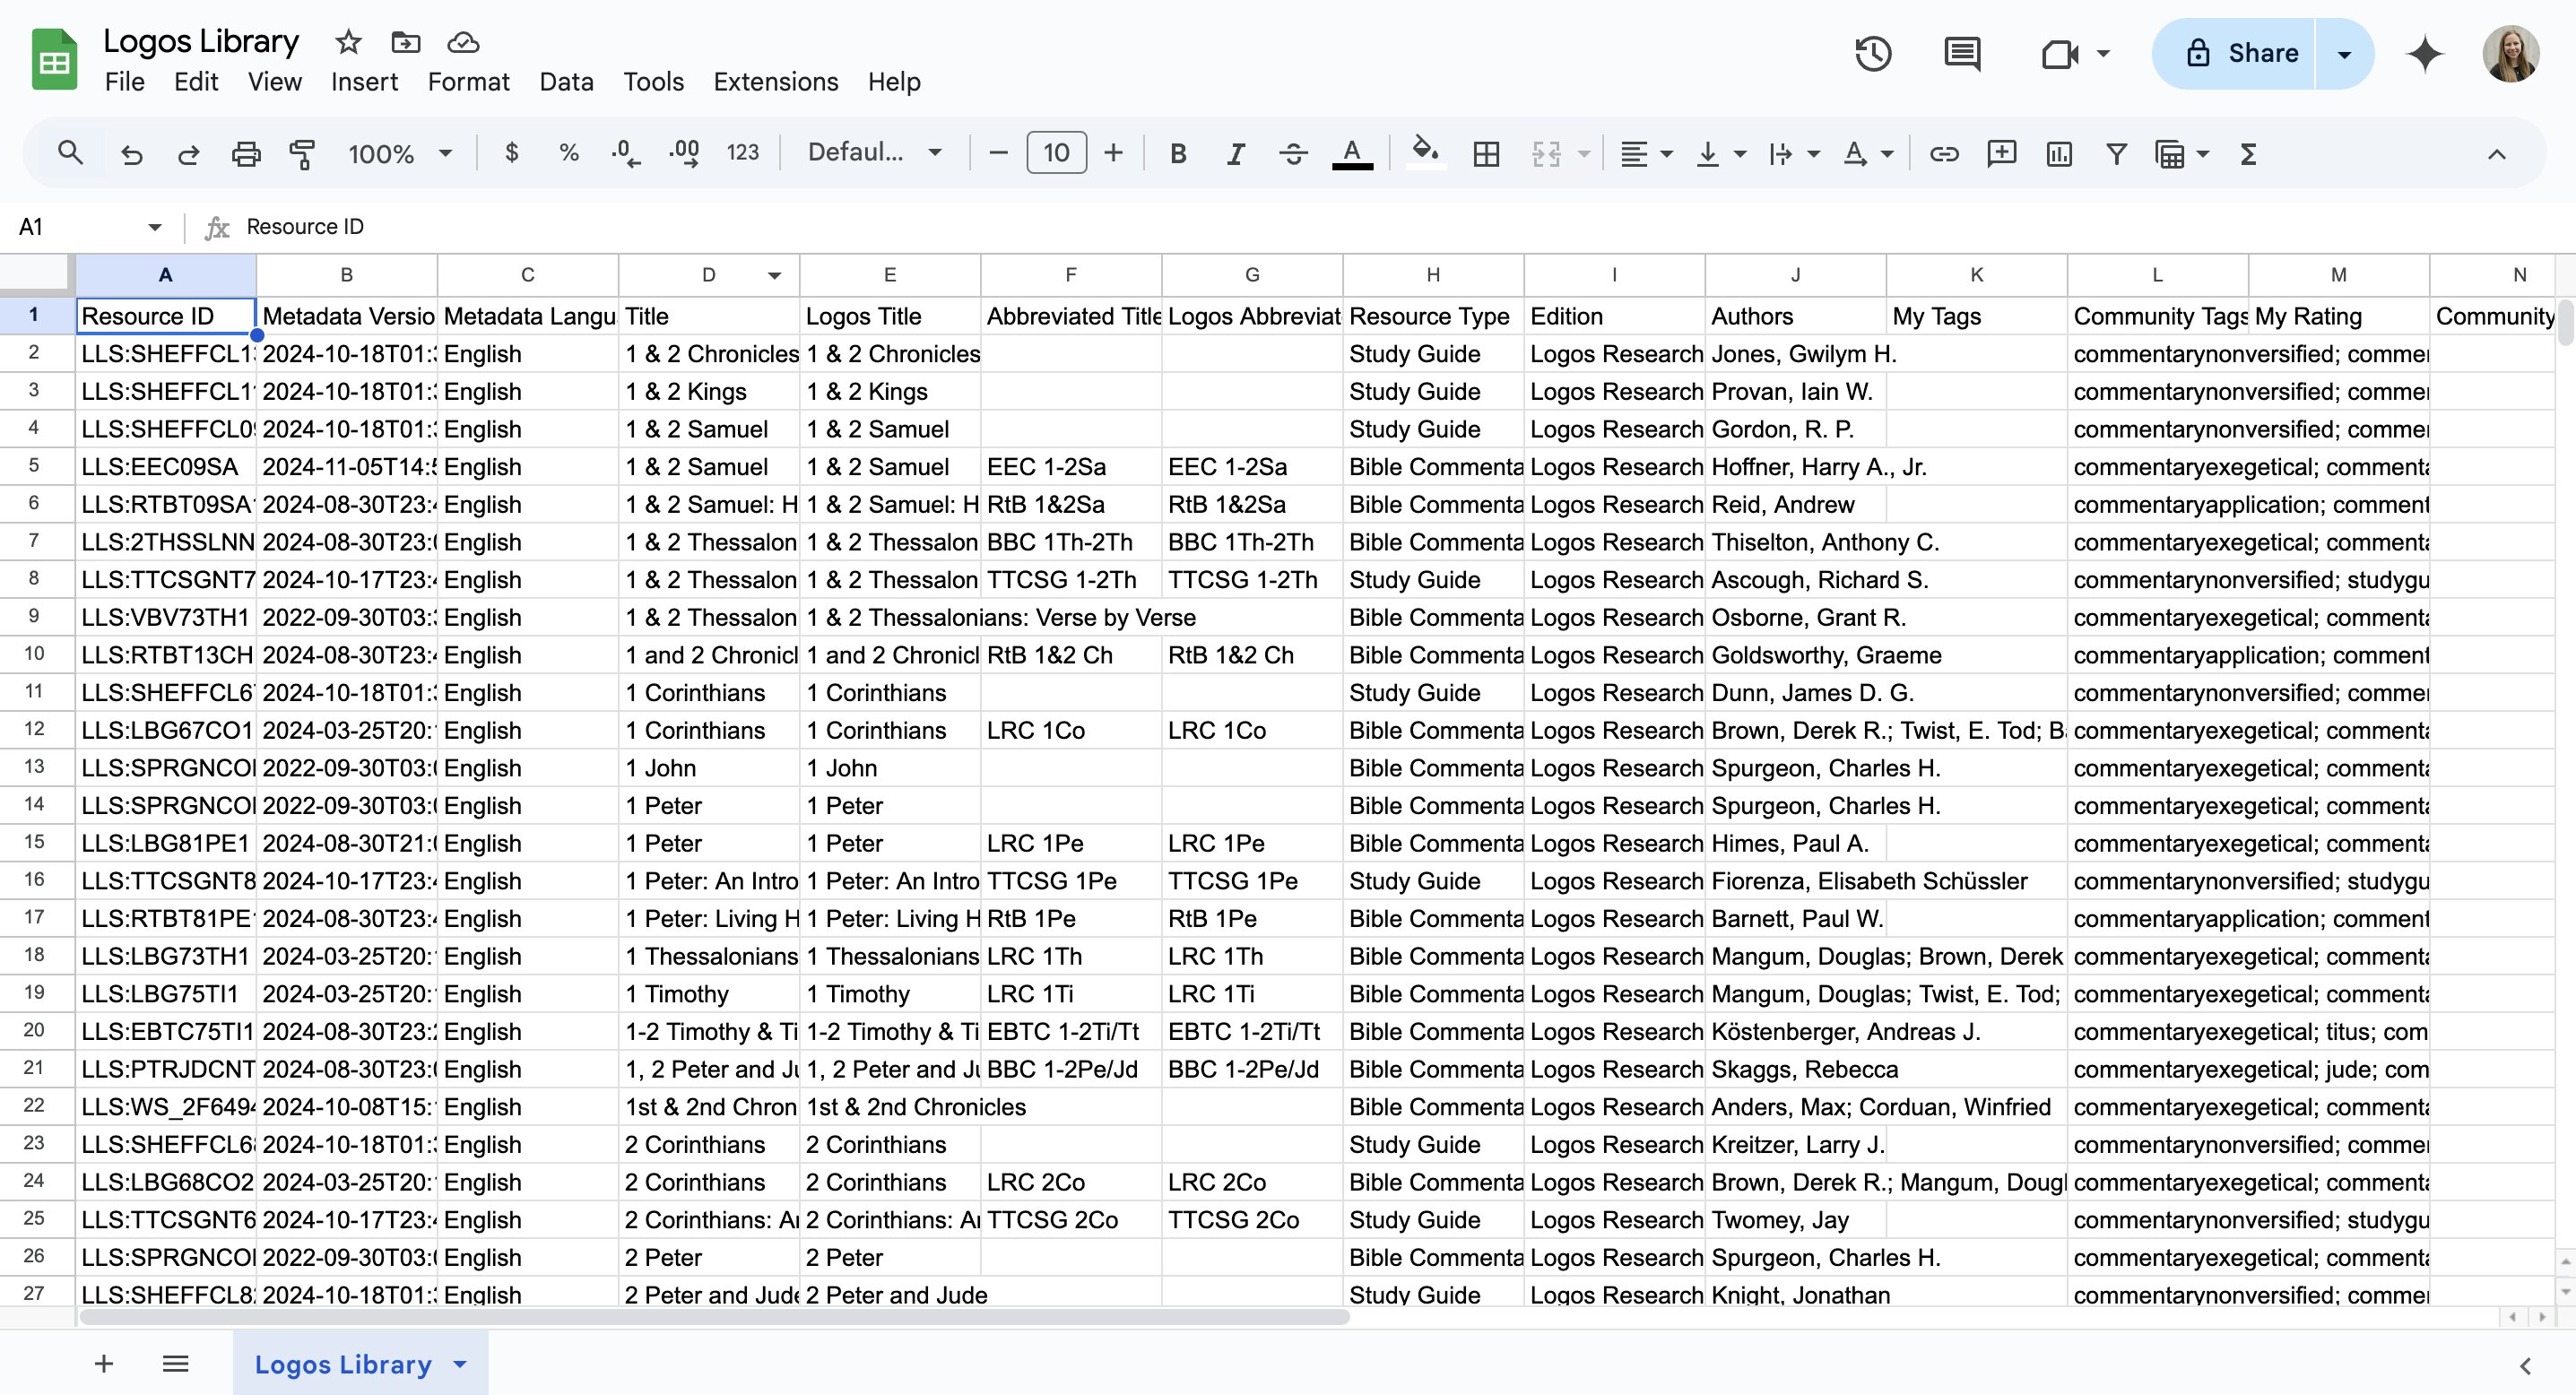Go to Sheets home via the green logo
This screenshot has height=1395, width=2576.
point(54,59)
